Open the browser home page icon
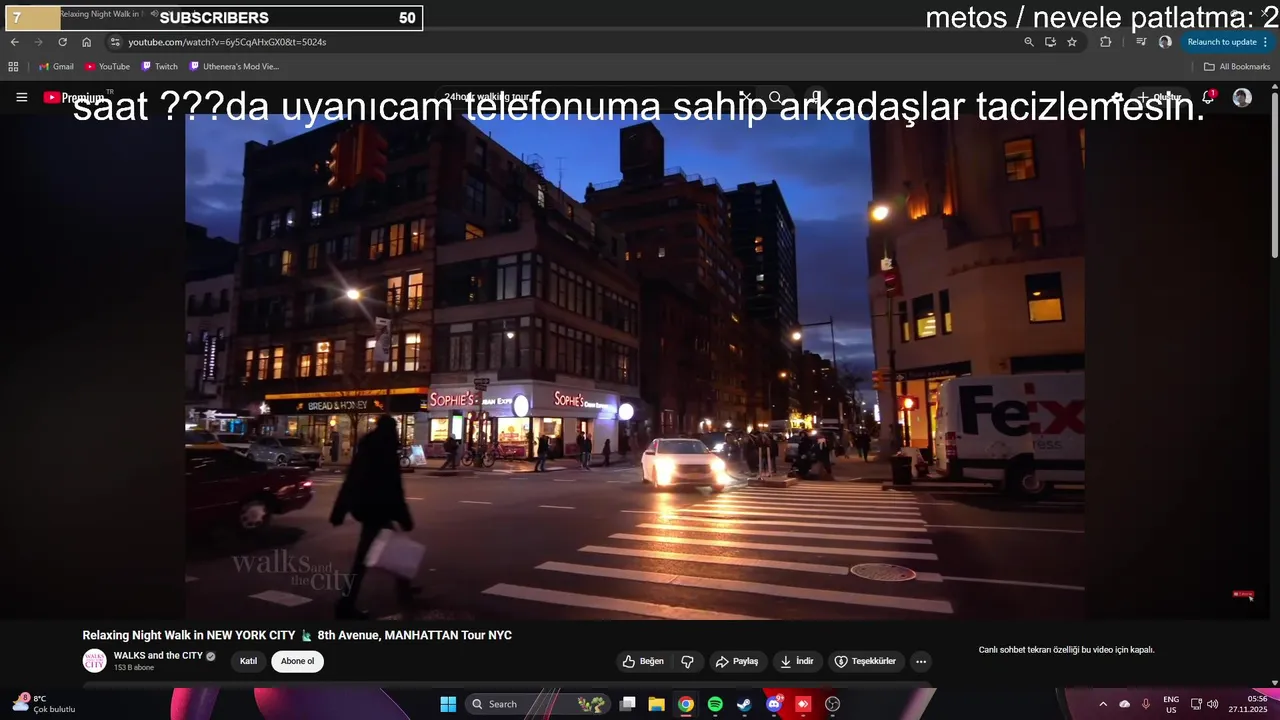Image resolution: width=1280 pixels, height=720 pixels. coord(86,42)
